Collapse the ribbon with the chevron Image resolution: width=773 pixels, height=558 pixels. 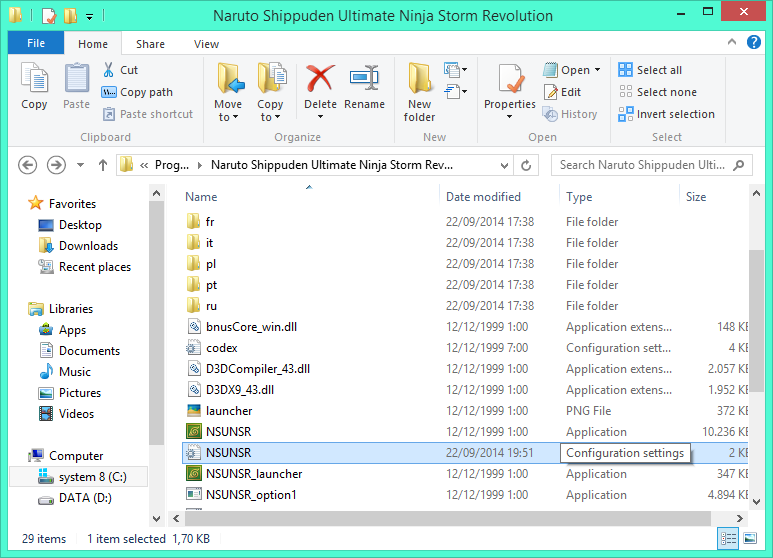click(x=732, y=42)
